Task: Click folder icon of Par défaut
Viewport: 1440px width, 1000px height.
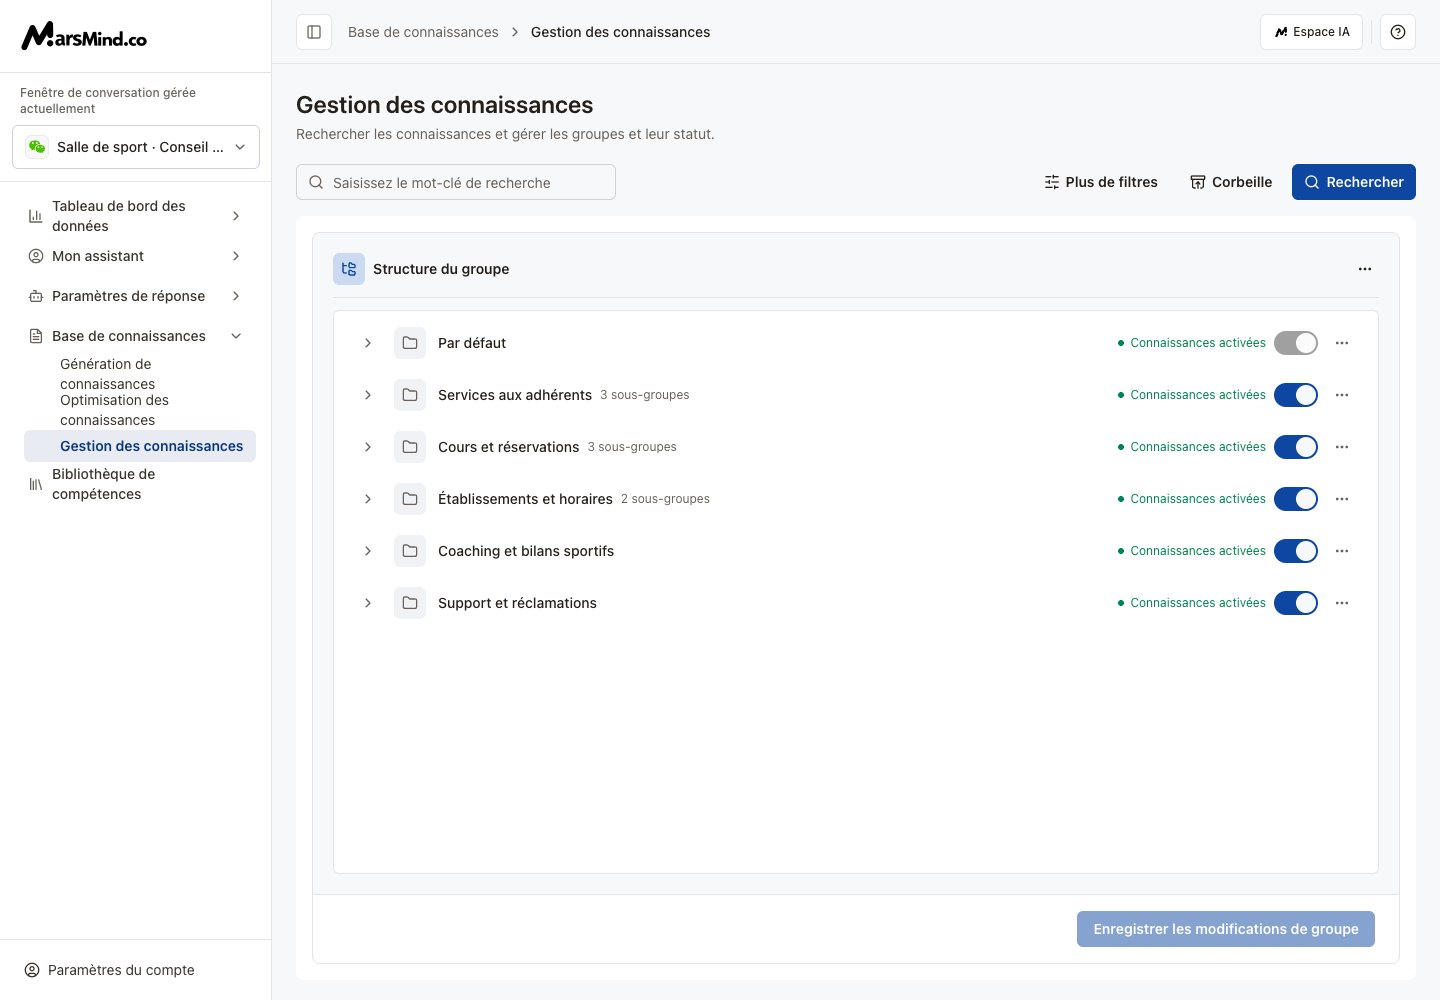Action: tap(410, 343)
